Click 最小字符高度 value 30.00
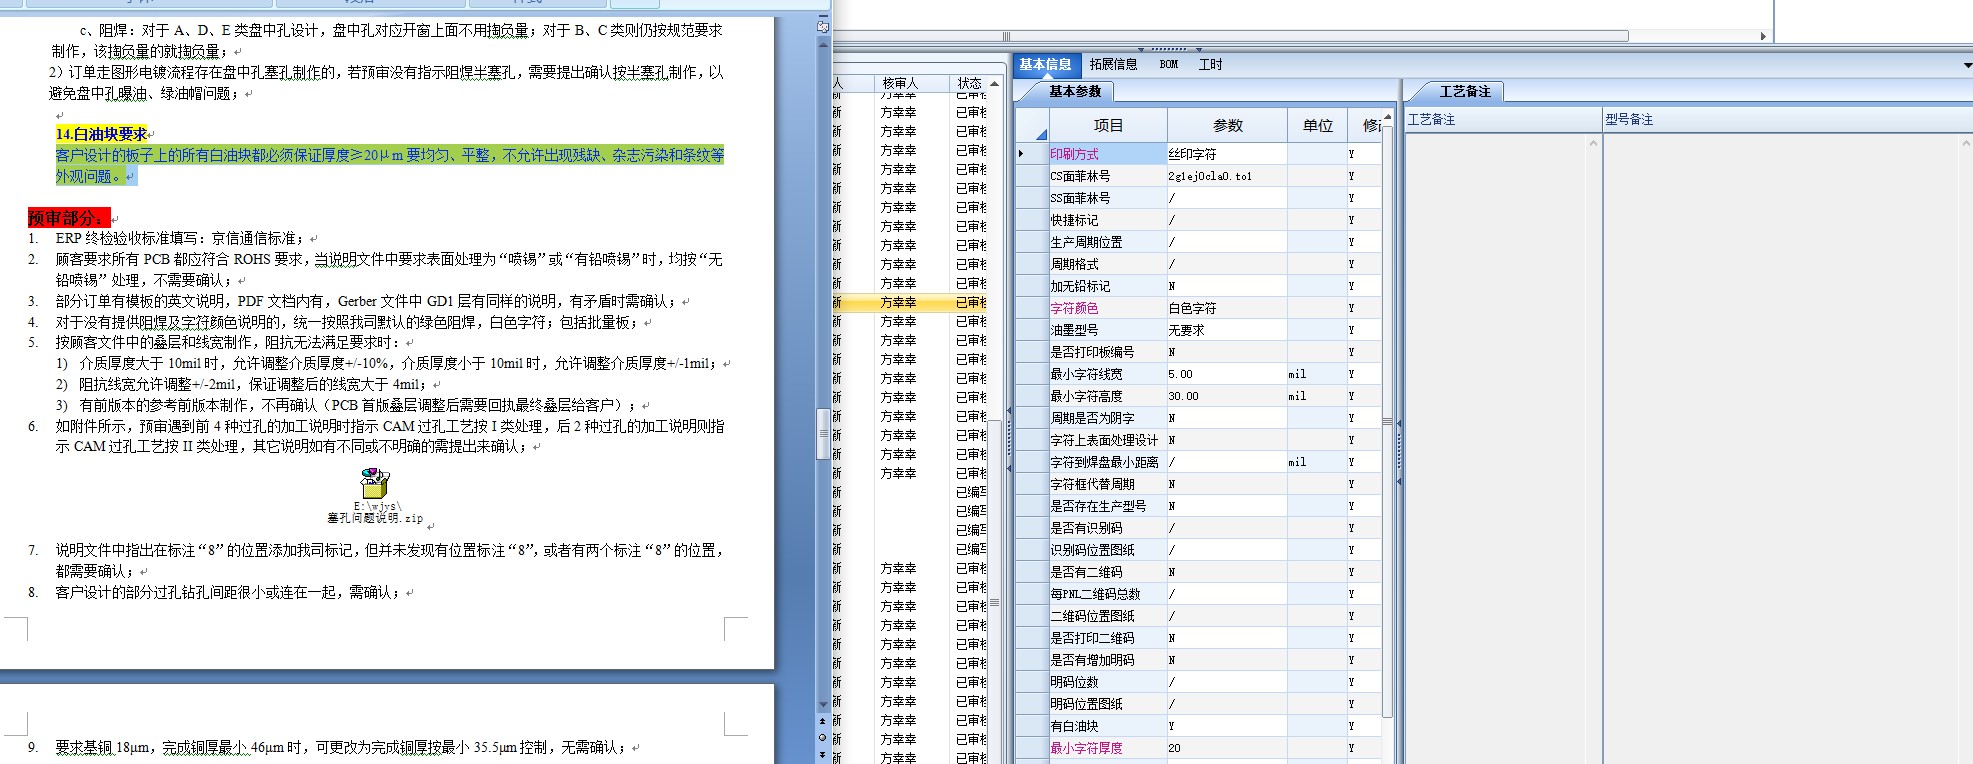 [x=1227, y=396]
